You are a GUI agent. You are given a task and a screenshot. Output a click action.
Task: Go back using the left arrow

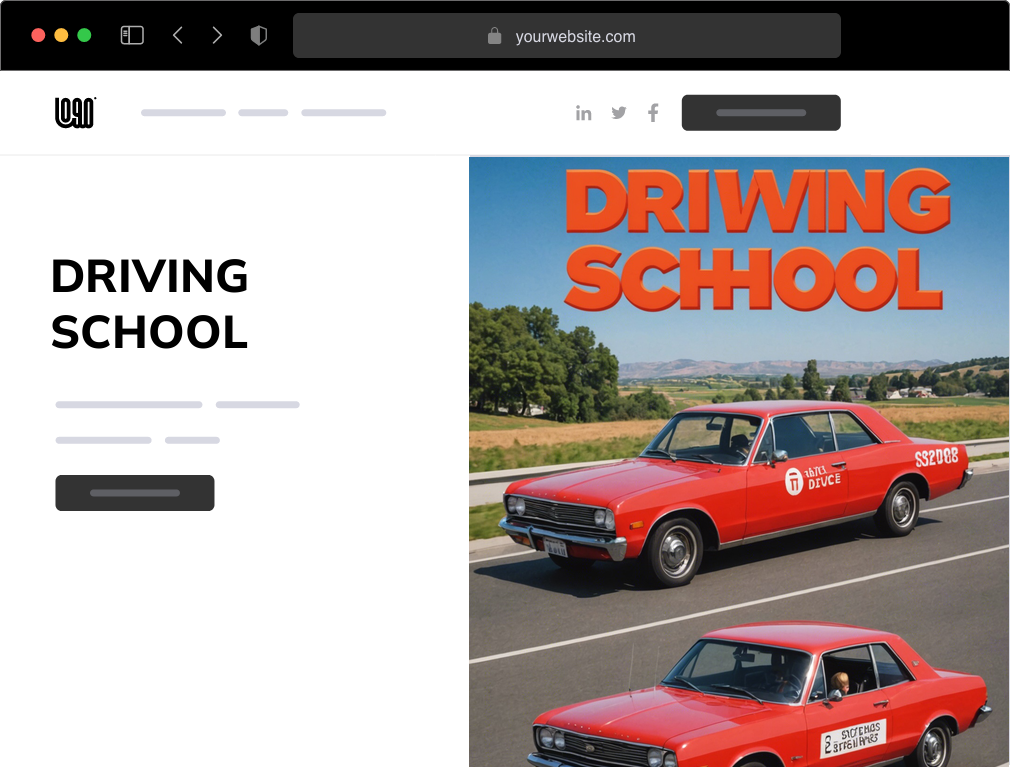178,36
